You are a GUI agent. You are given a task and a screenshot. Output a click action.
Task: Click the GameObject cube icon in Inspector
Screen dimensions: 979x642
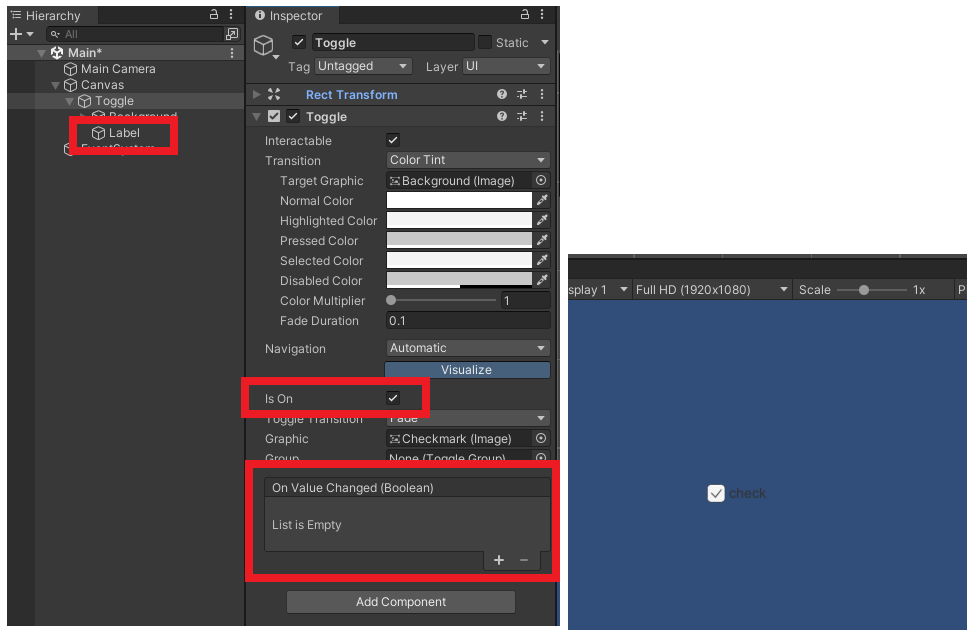263,45
